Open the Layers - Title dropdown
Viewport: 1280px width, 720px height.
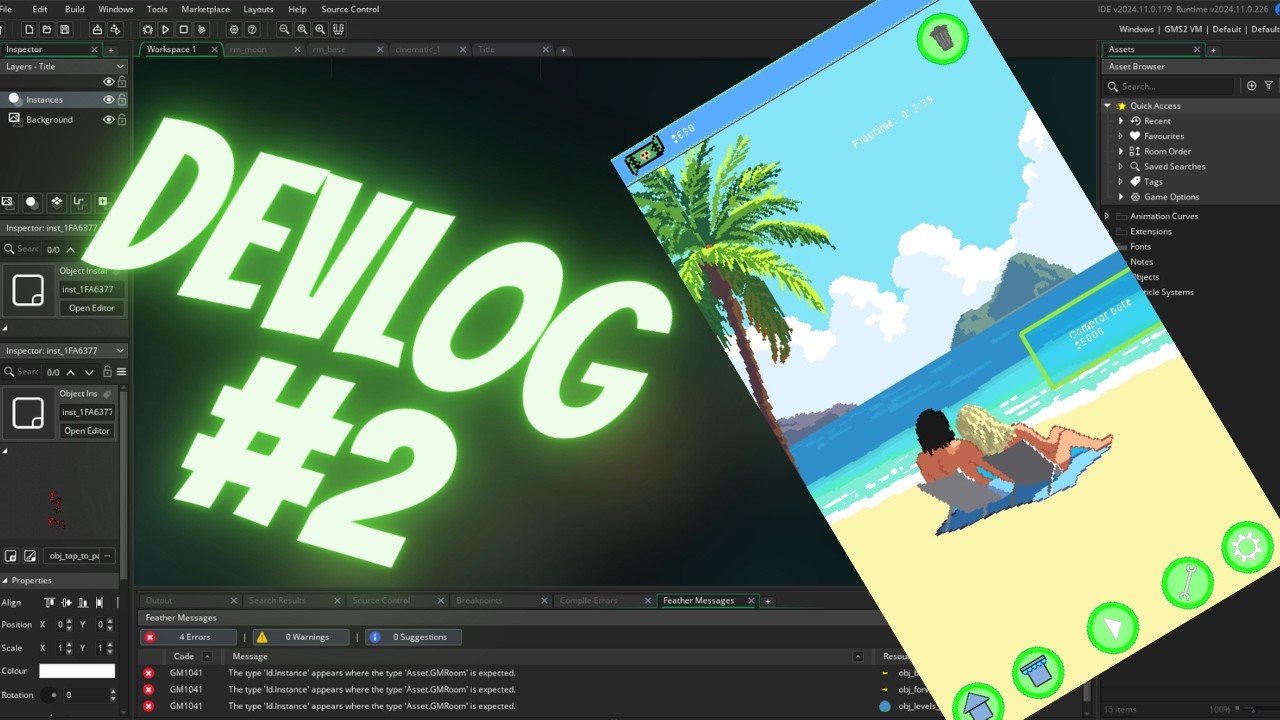[x=64, y=66]
